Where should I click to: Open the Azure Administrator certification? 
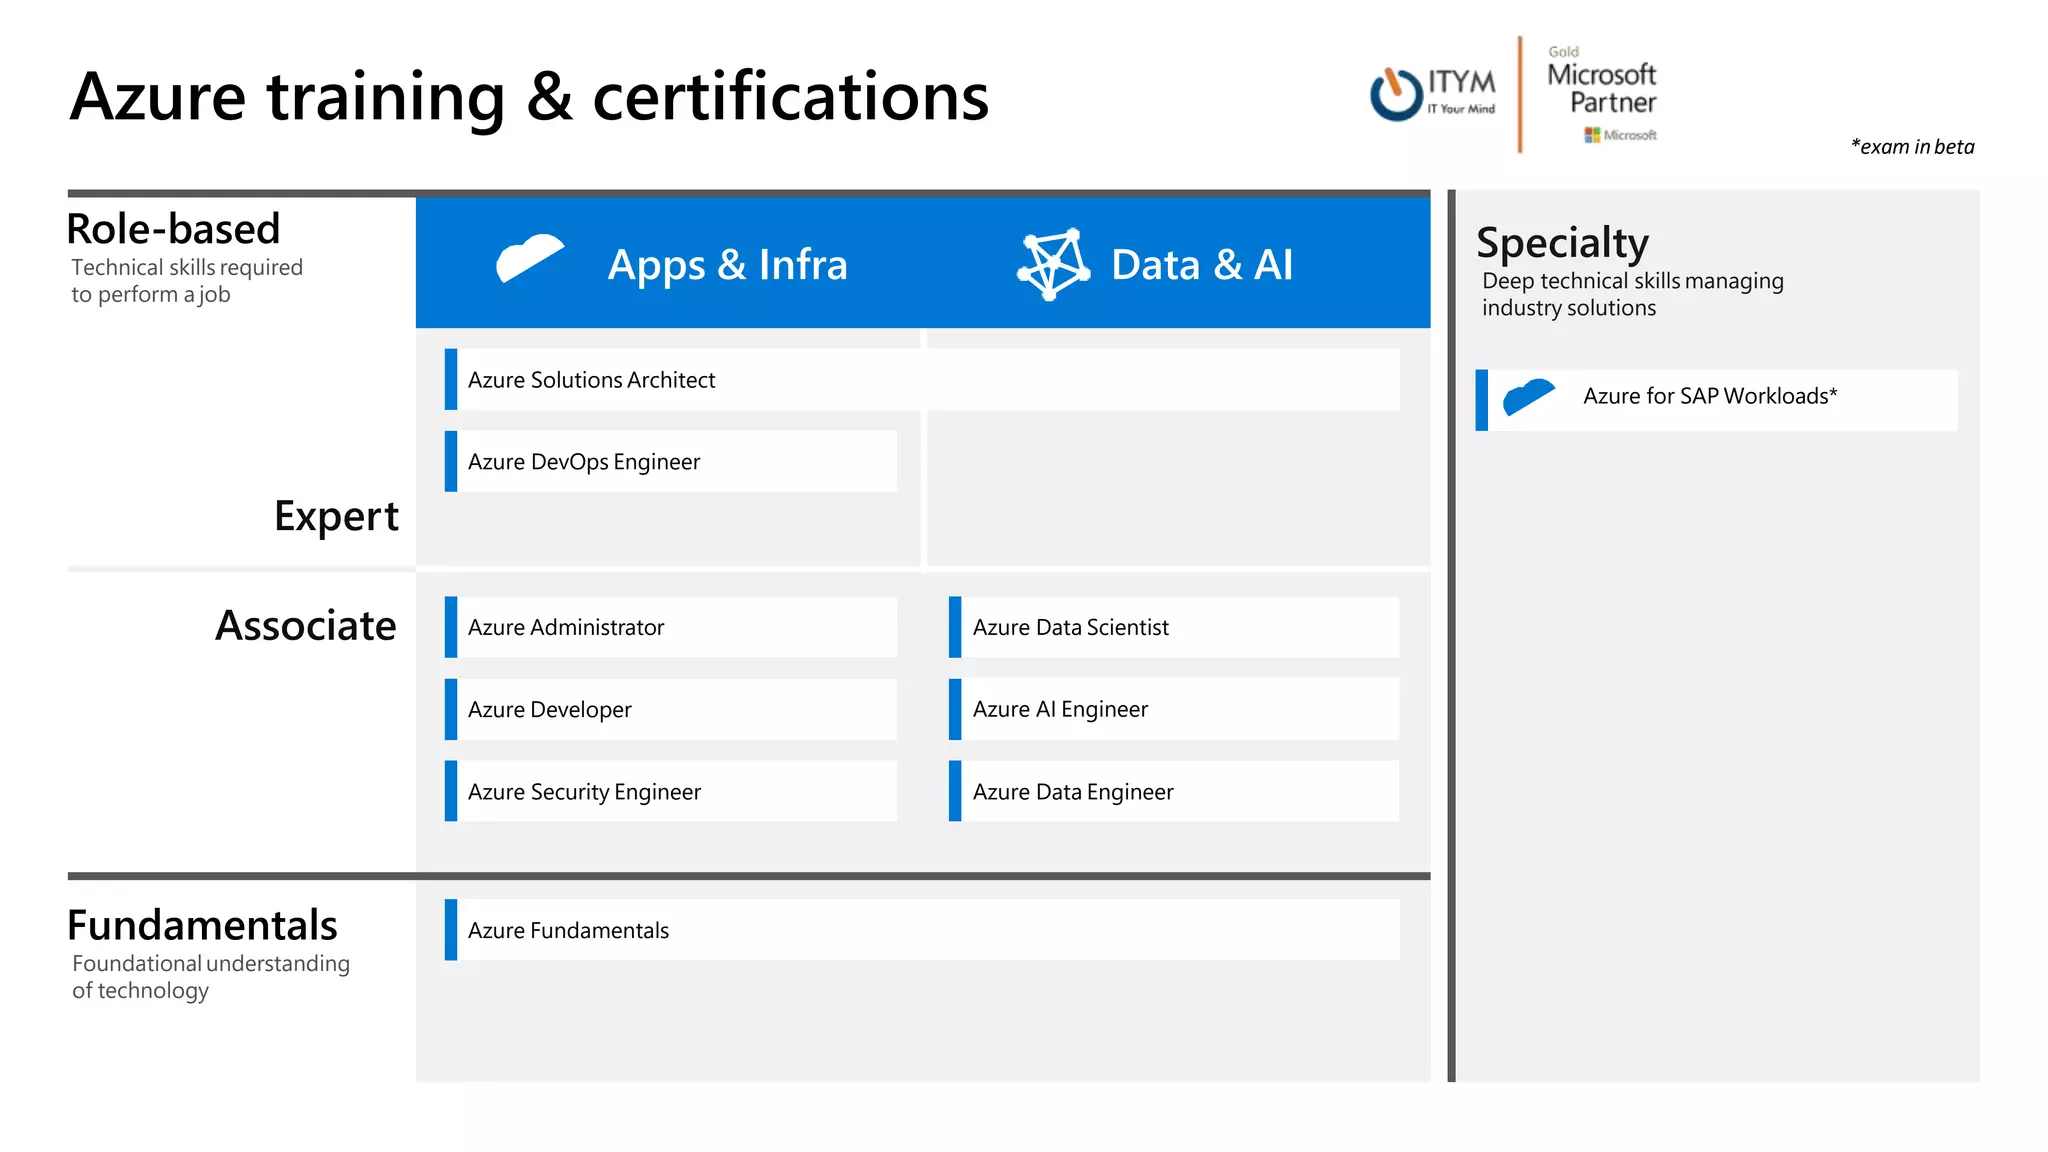[671, 627]
